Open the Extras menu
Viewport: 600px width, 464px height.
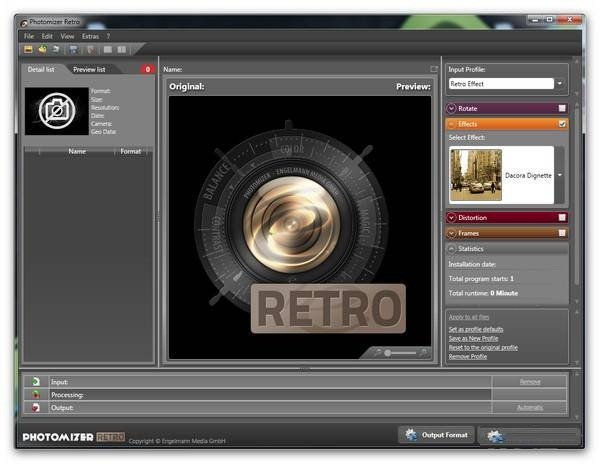point(90,36)
